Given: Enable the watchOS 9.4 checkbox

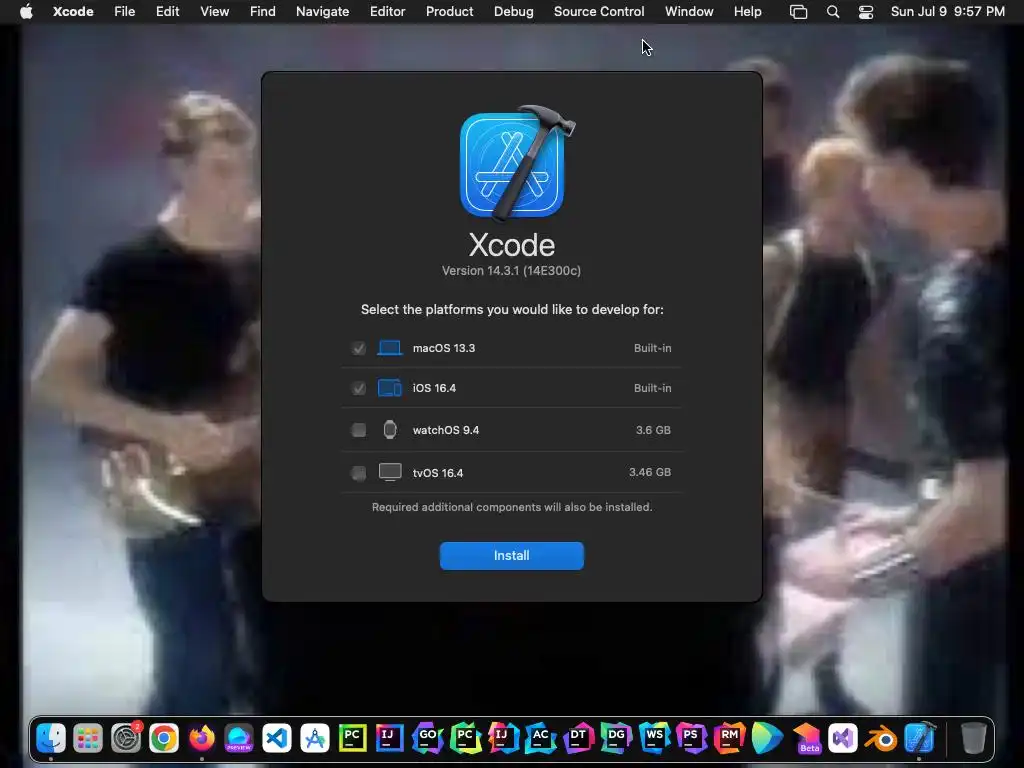Looking at the screenshot, I should 359,430.
